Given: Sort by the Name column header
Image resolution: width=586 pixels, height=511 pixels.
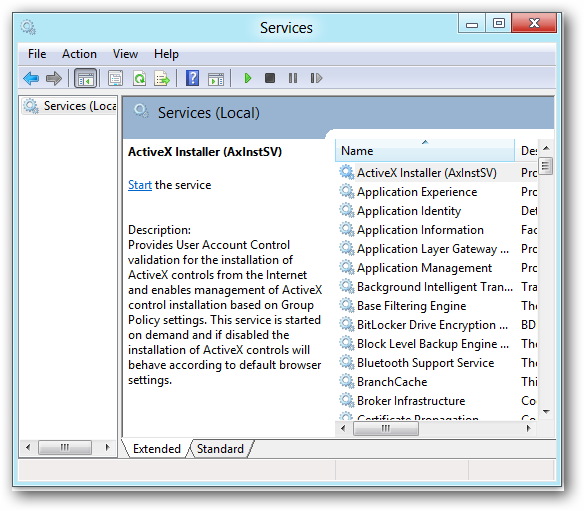Looking at the screenshot, I should pos(425,151).
